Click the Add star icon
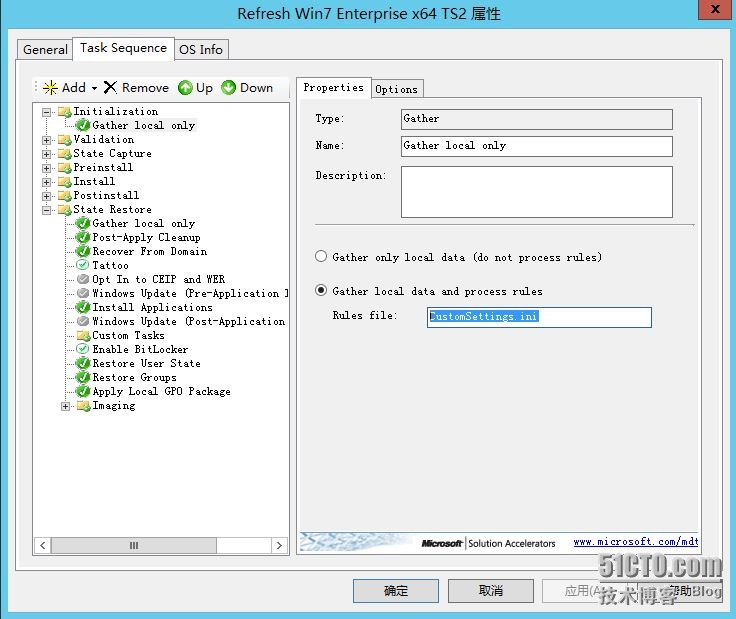736x619 pixels. point(50,88)
